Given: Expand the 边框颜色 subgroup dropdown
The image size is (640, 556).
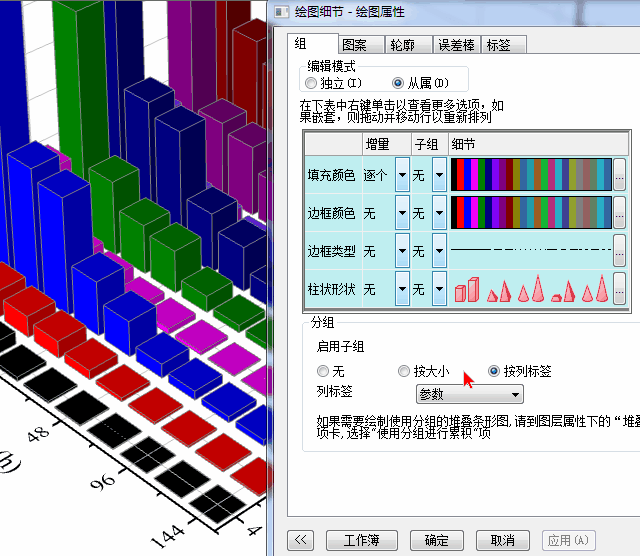Looking at the screenshot, I should tap(438, 213).
